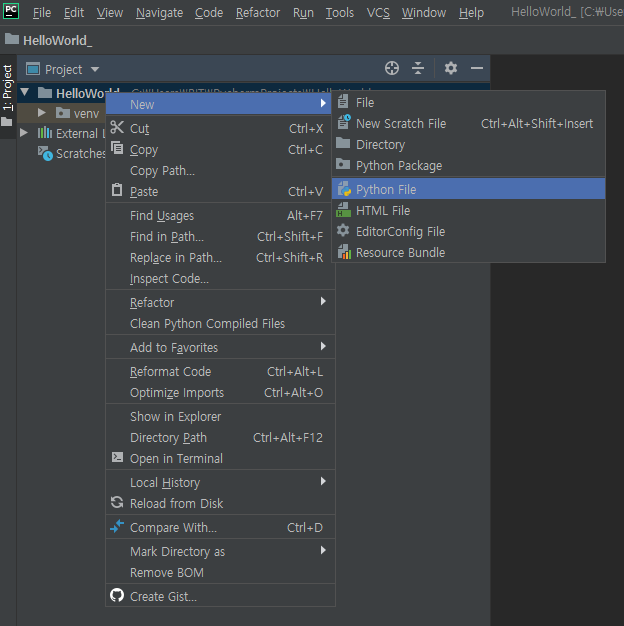Open the Mark Directory as submenu arrow
The image size is (624, 626).
pos(323,550)
